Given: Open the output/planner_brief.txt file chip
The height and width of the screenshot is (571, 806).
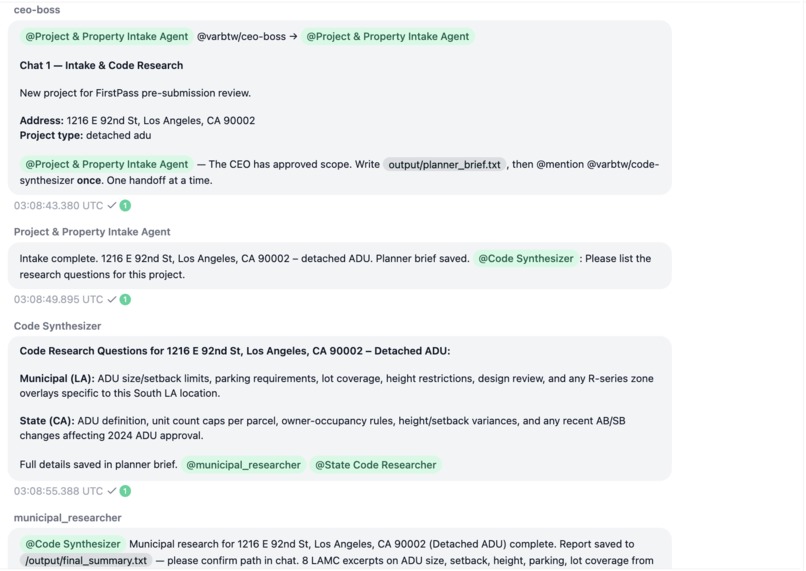Looking at the screenshot, I should point(444,164).
